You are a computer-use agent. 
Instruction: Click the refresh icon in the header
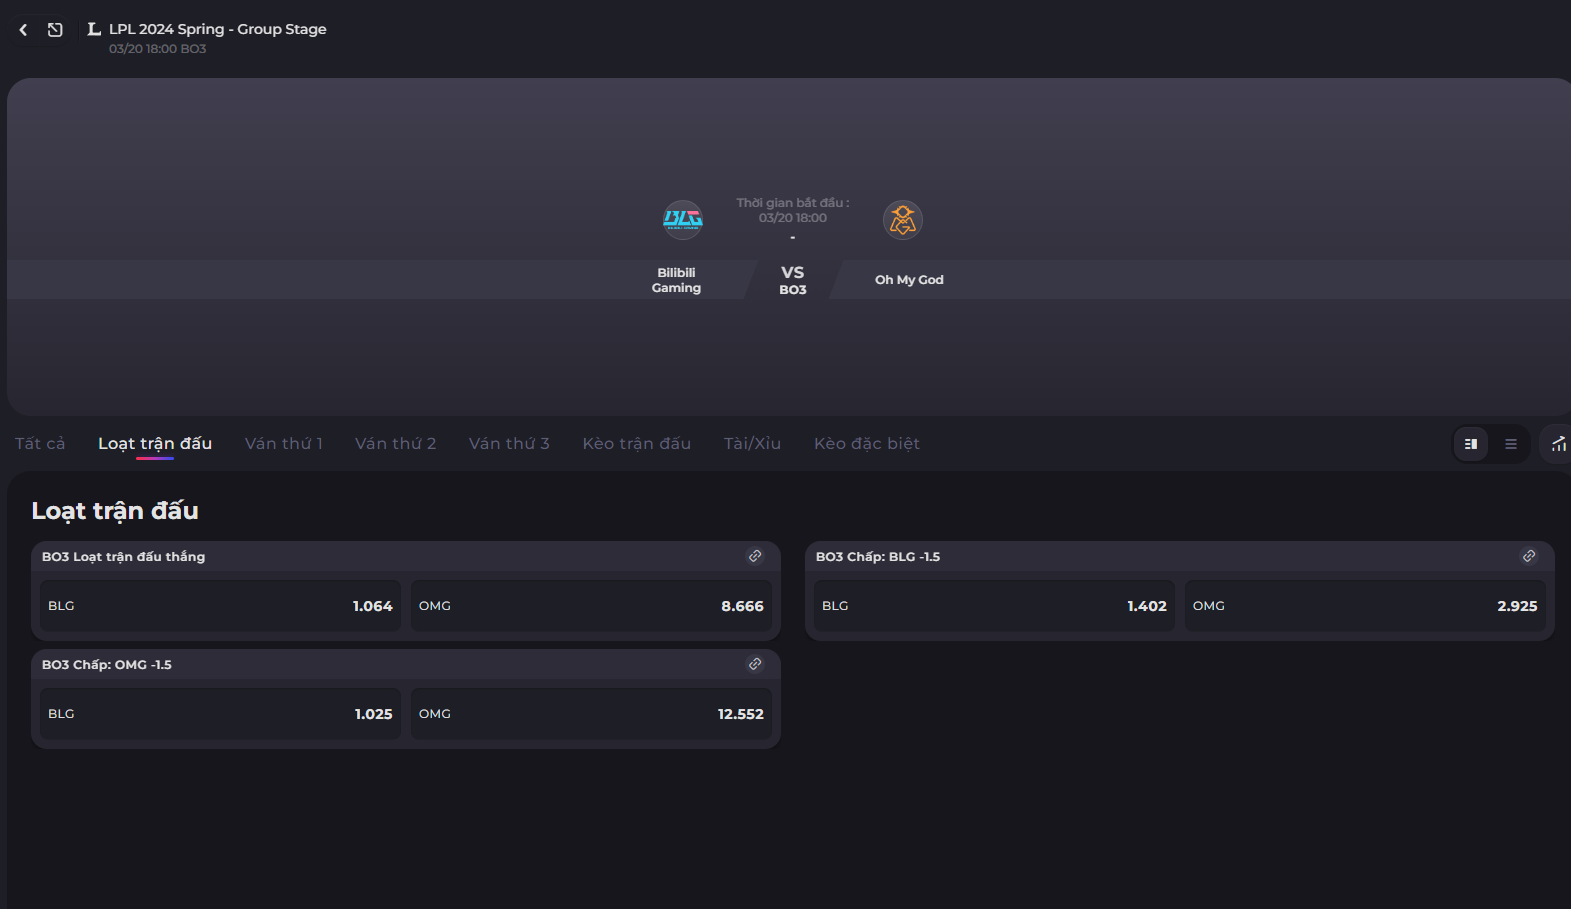pyautogui.click(x=55, y=30)
